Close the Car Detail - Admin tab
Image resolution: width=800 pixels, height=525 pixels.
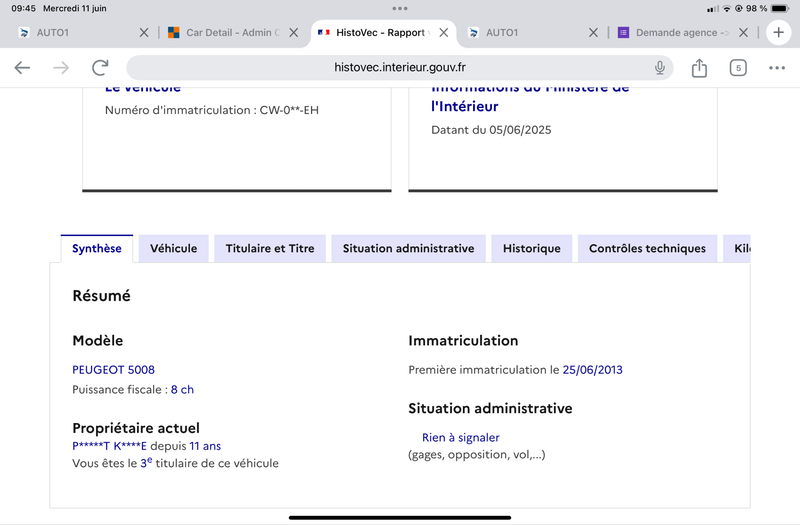pos(294,33)
